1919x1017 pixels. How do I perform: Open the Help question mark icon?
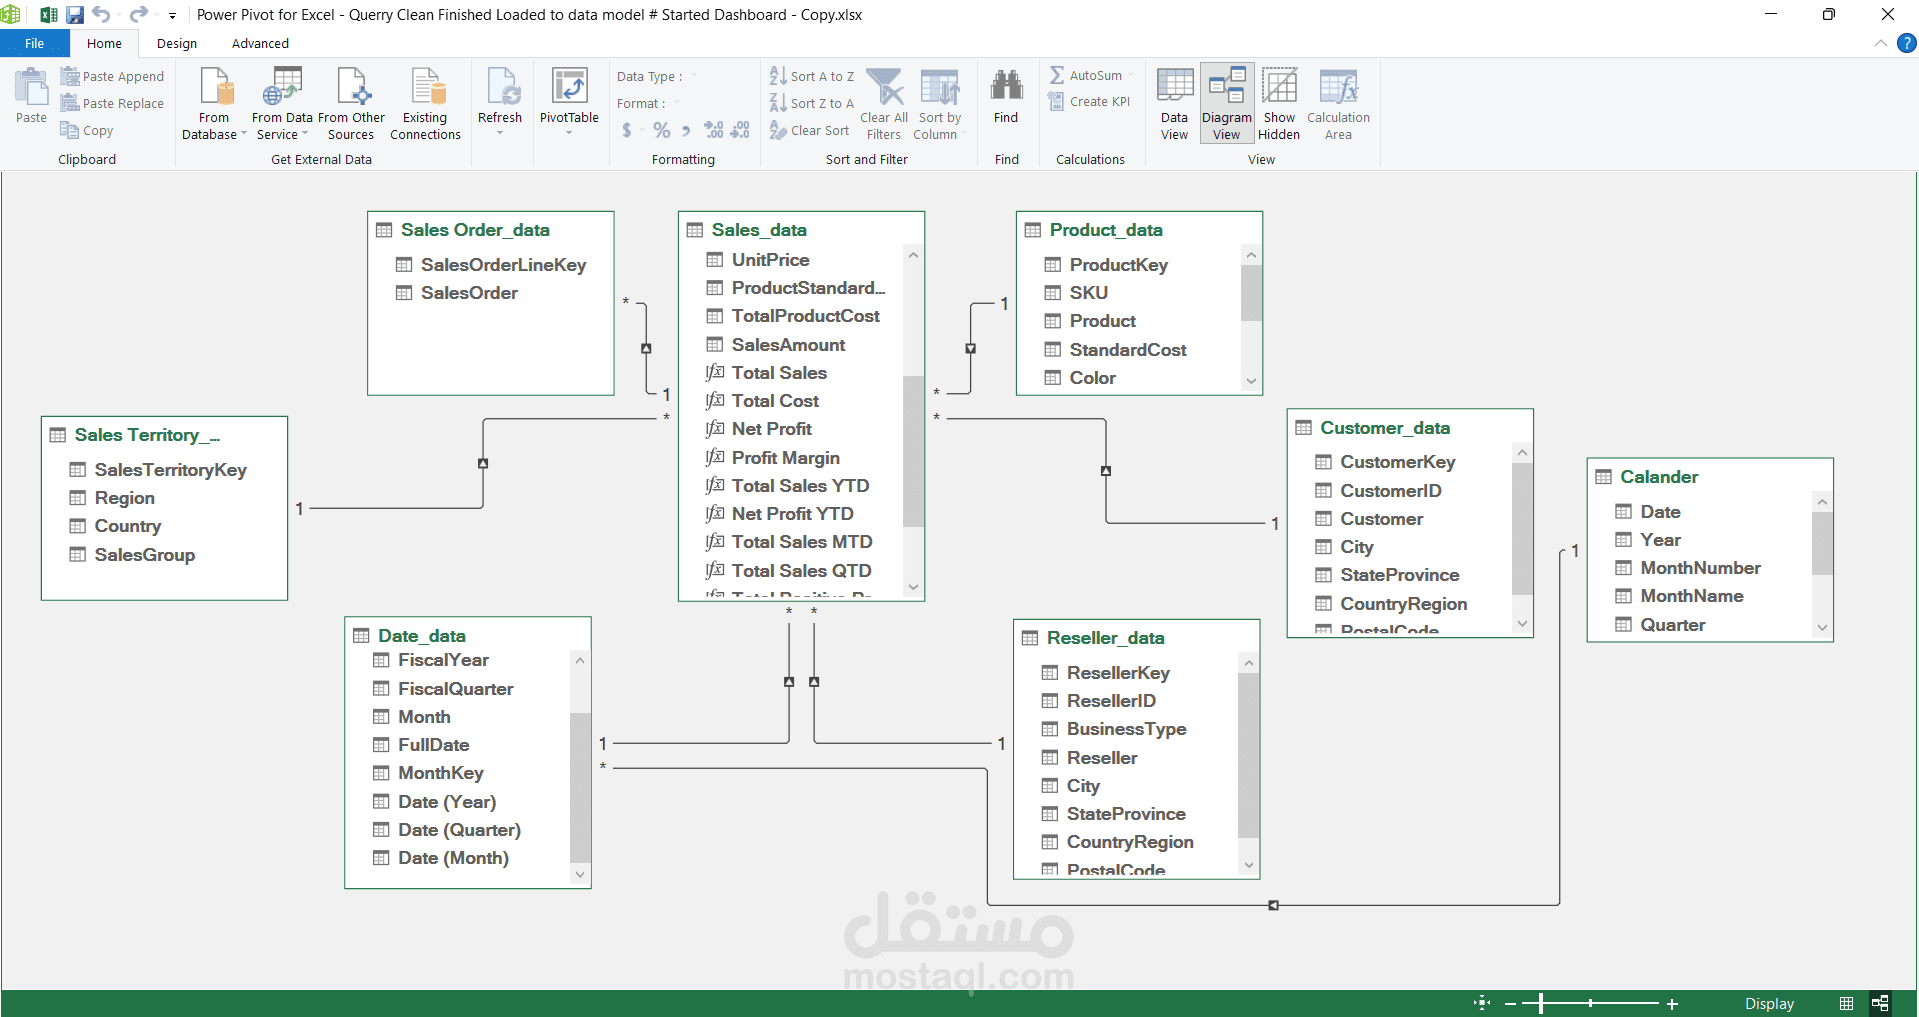[x=1907, y=43]
